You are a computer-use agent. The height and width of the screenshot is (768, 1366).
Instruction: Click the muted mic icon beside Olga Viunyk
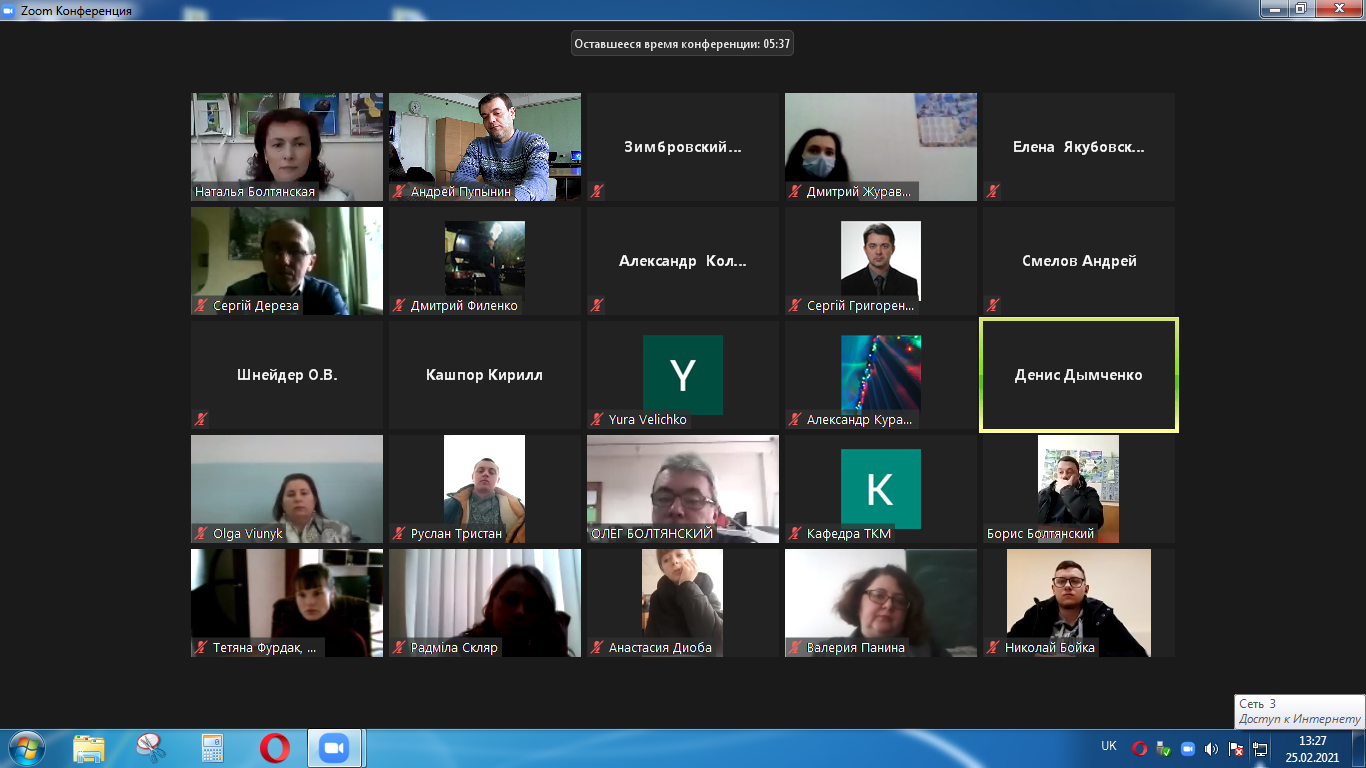tap(201, 533)
